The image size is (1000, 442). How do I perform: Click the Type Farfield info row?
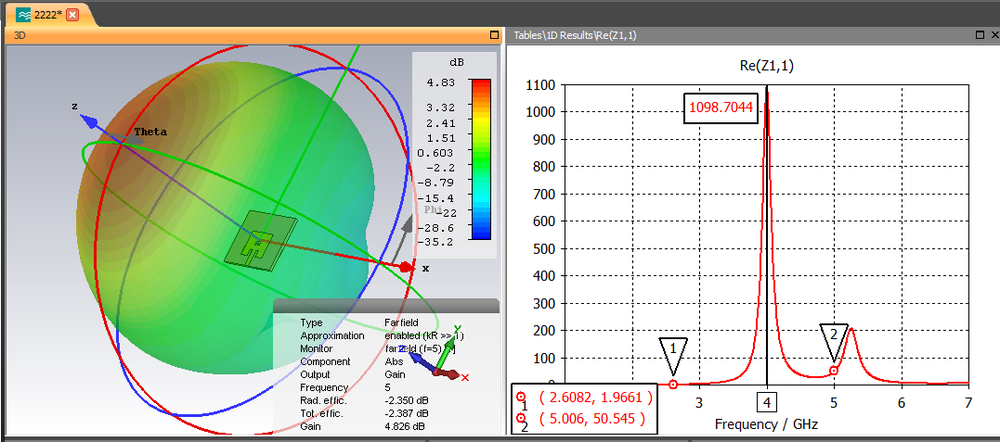[360, 323]
